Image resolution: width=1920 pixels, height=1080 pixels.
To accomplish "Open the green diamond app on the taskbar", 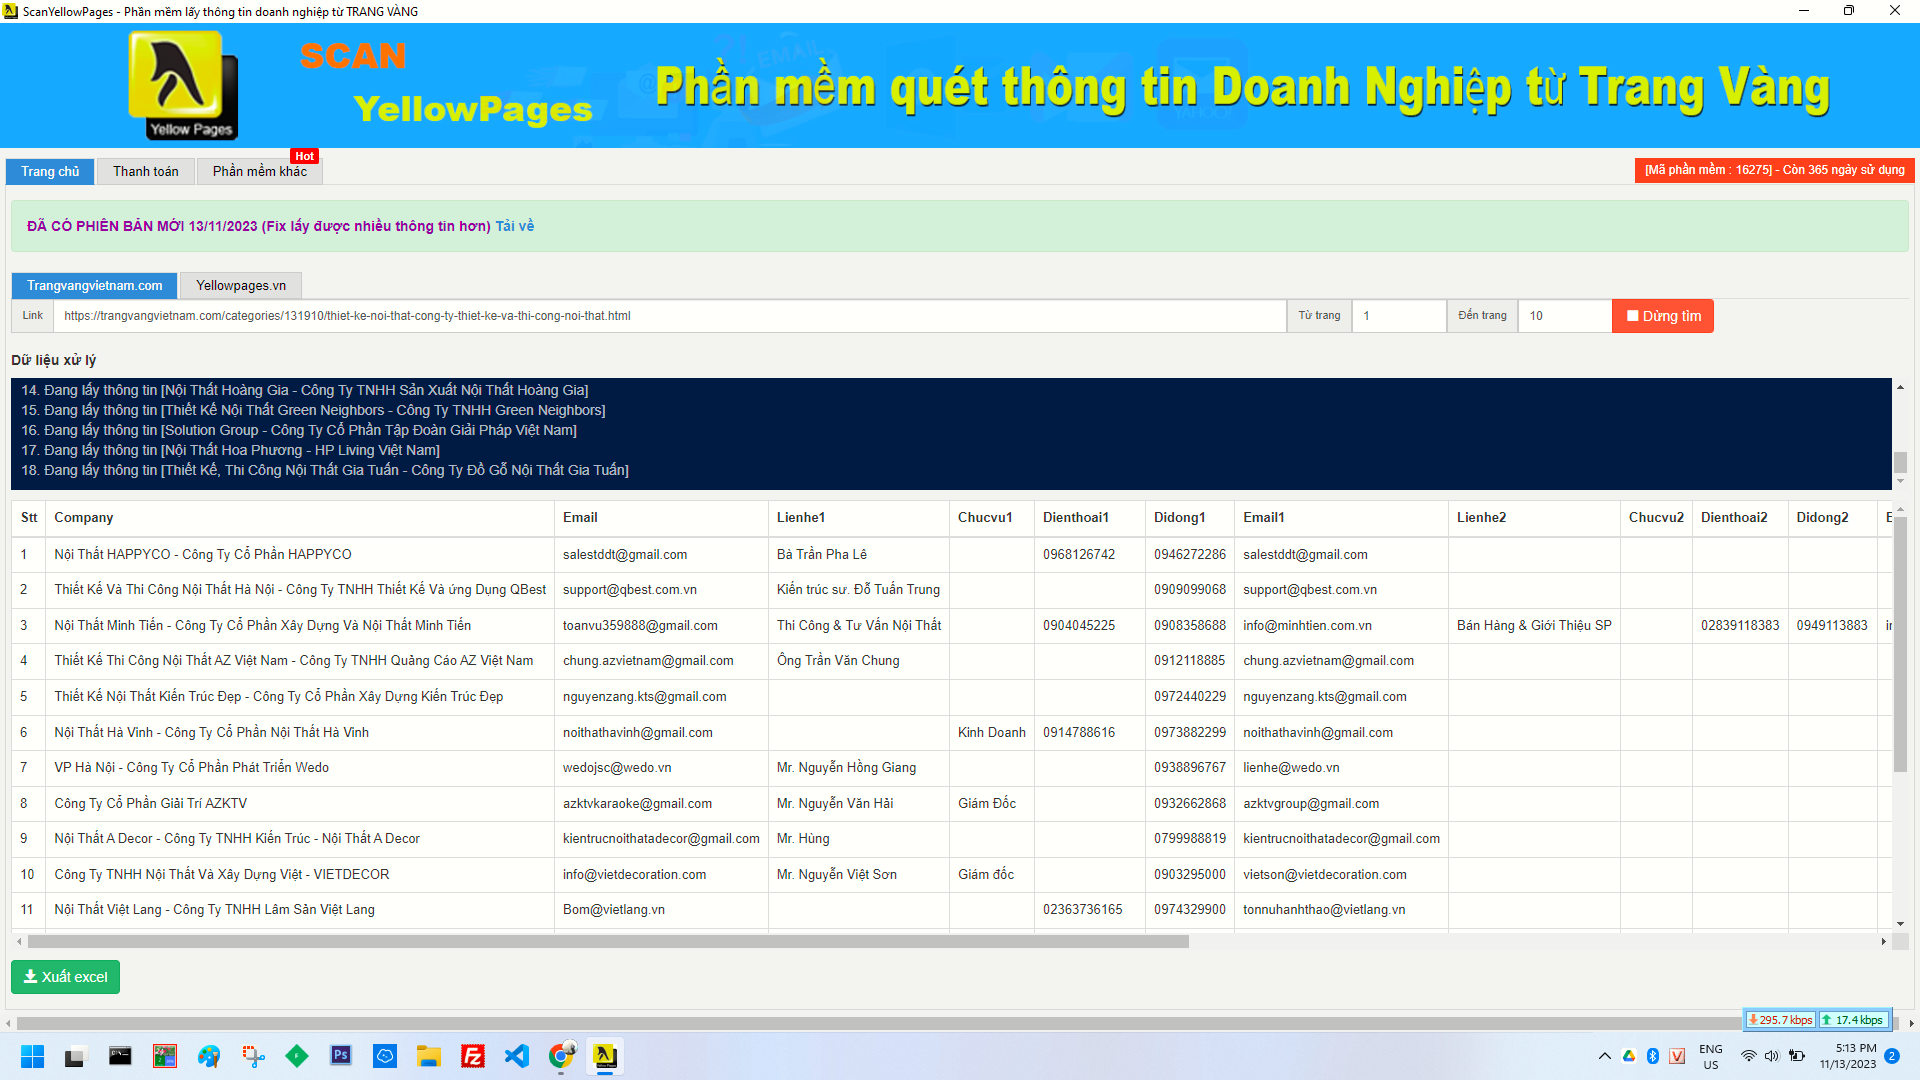I will coord(297,1056).
